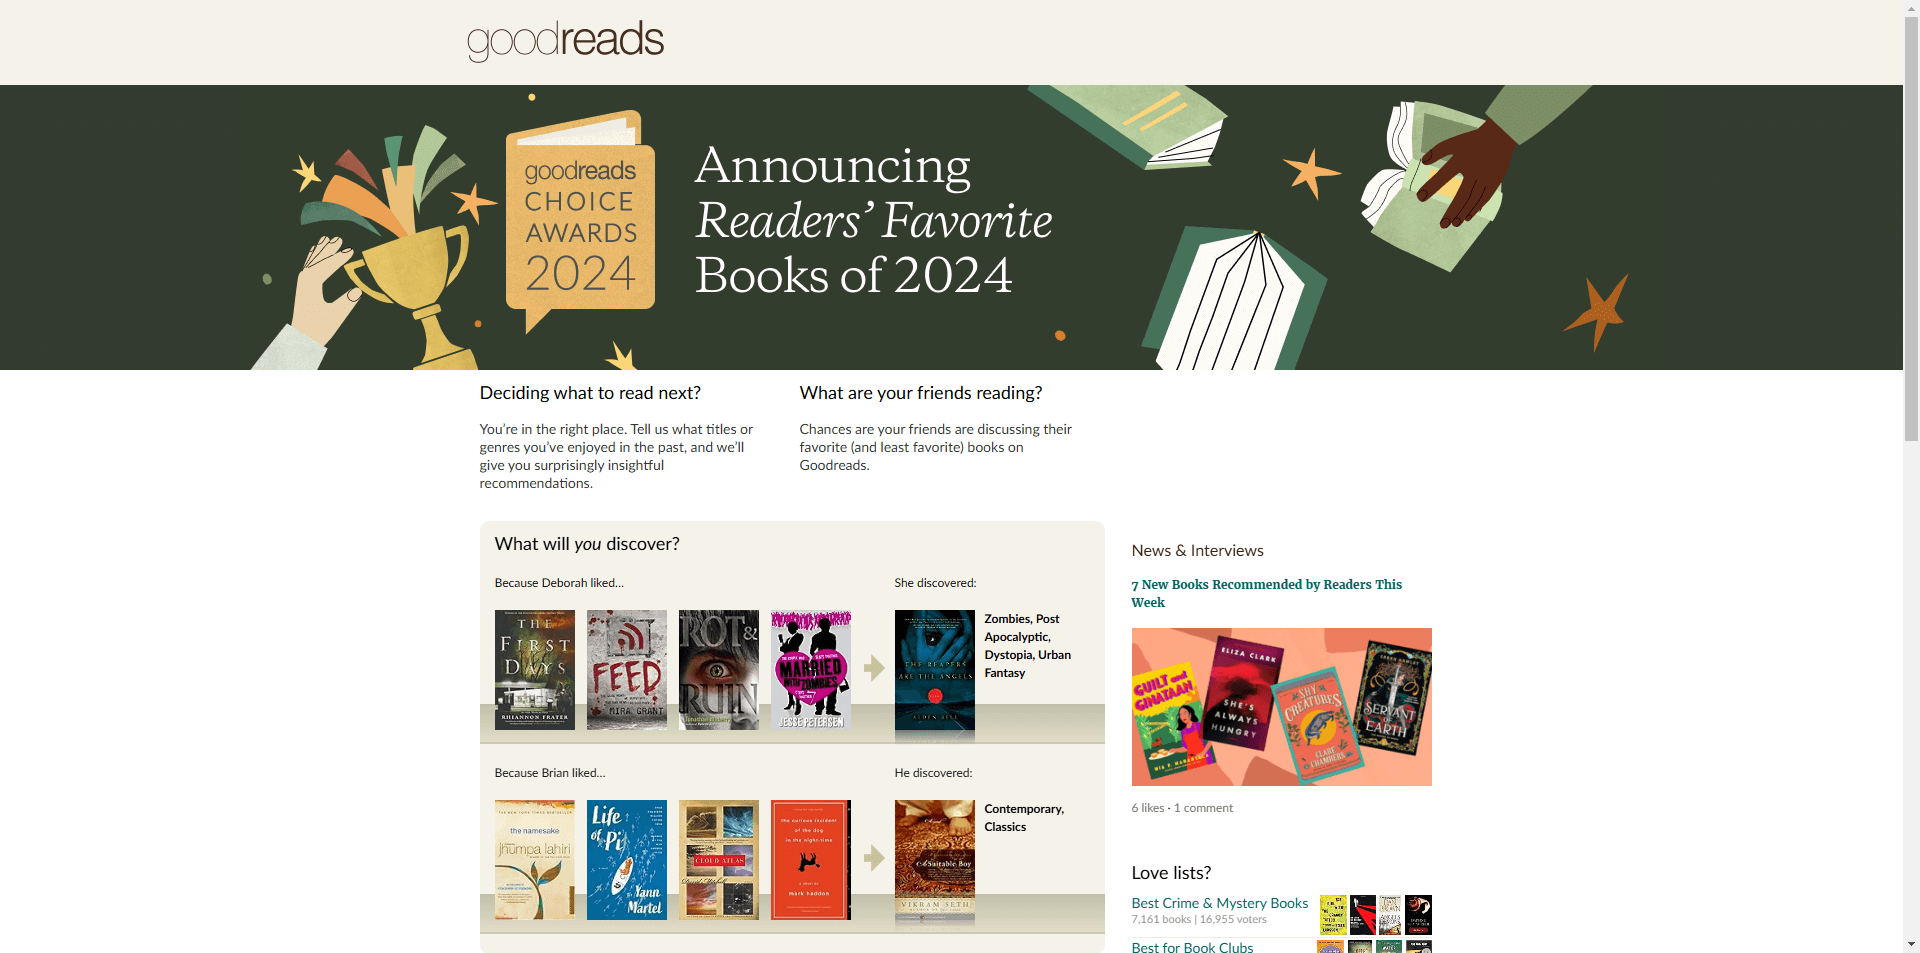Click the goodreads logo

coord(565,41)
